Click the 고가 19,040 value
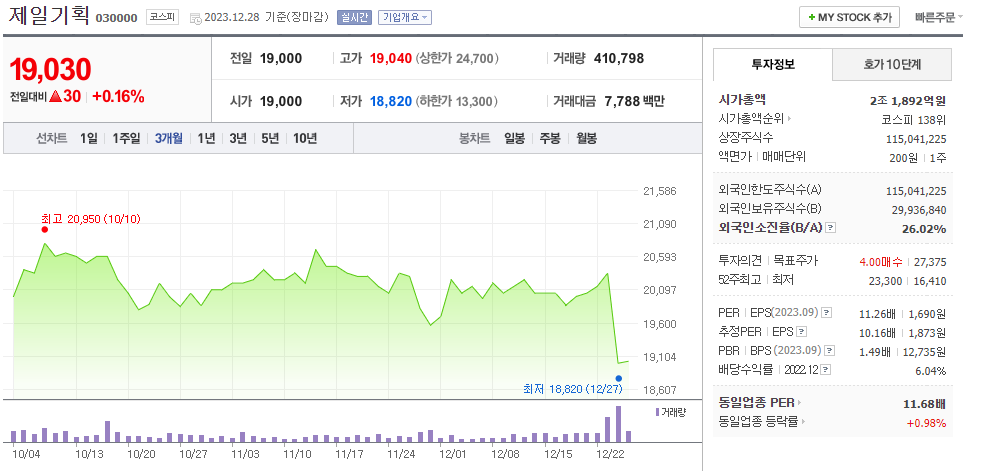 click(391, 58)
